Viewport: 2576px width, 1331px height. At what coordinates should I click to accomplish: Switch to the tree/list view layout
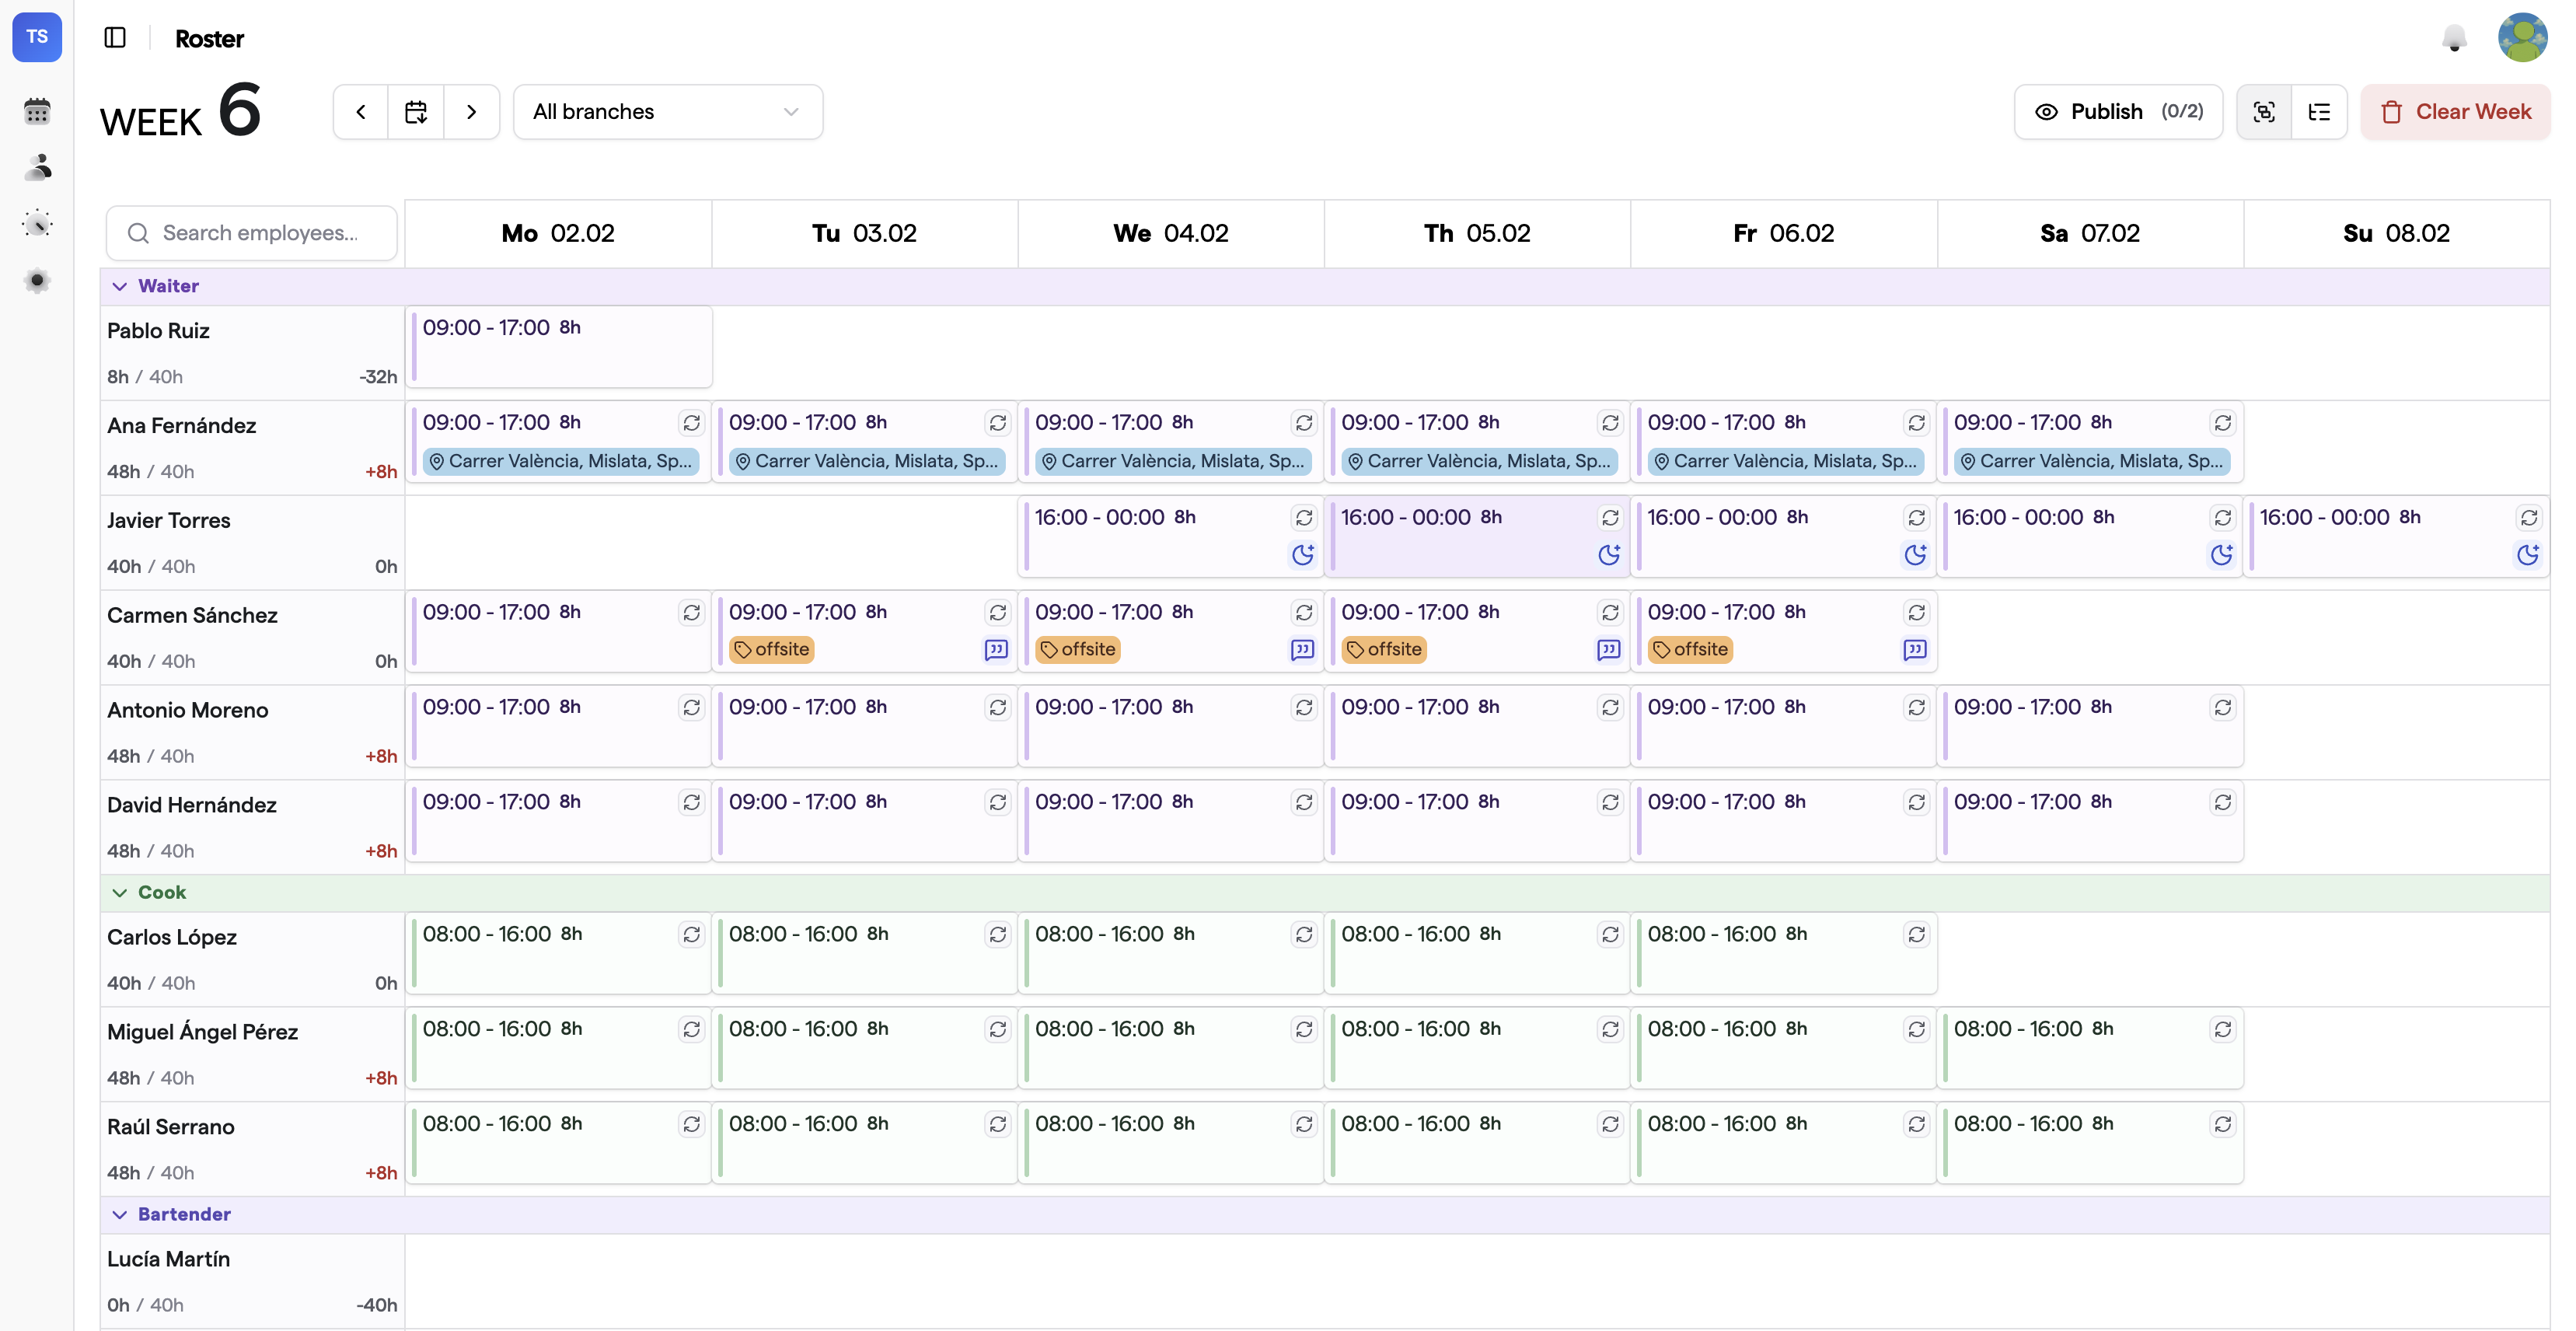click(x=2319, y=111)
